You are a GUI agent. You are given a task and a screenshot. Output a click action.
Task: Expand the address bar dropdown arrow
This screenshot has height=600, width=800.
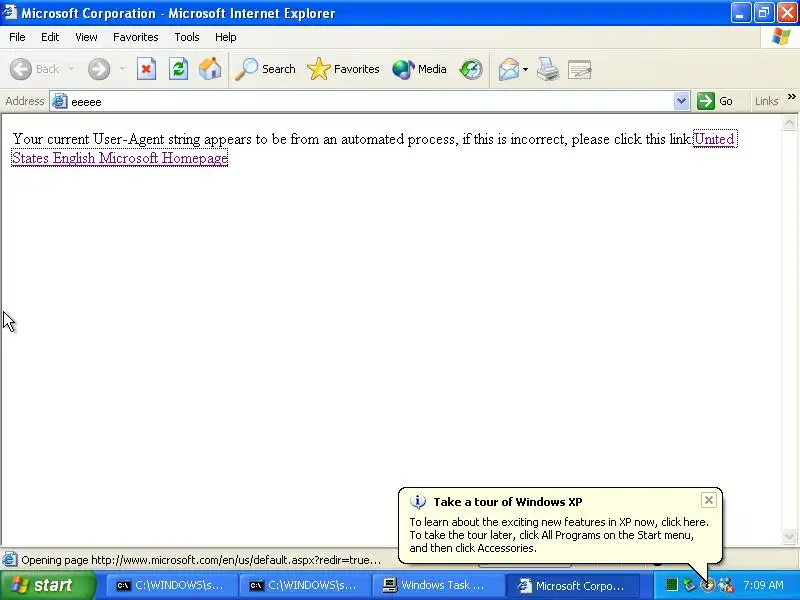(x=681, y=101)
